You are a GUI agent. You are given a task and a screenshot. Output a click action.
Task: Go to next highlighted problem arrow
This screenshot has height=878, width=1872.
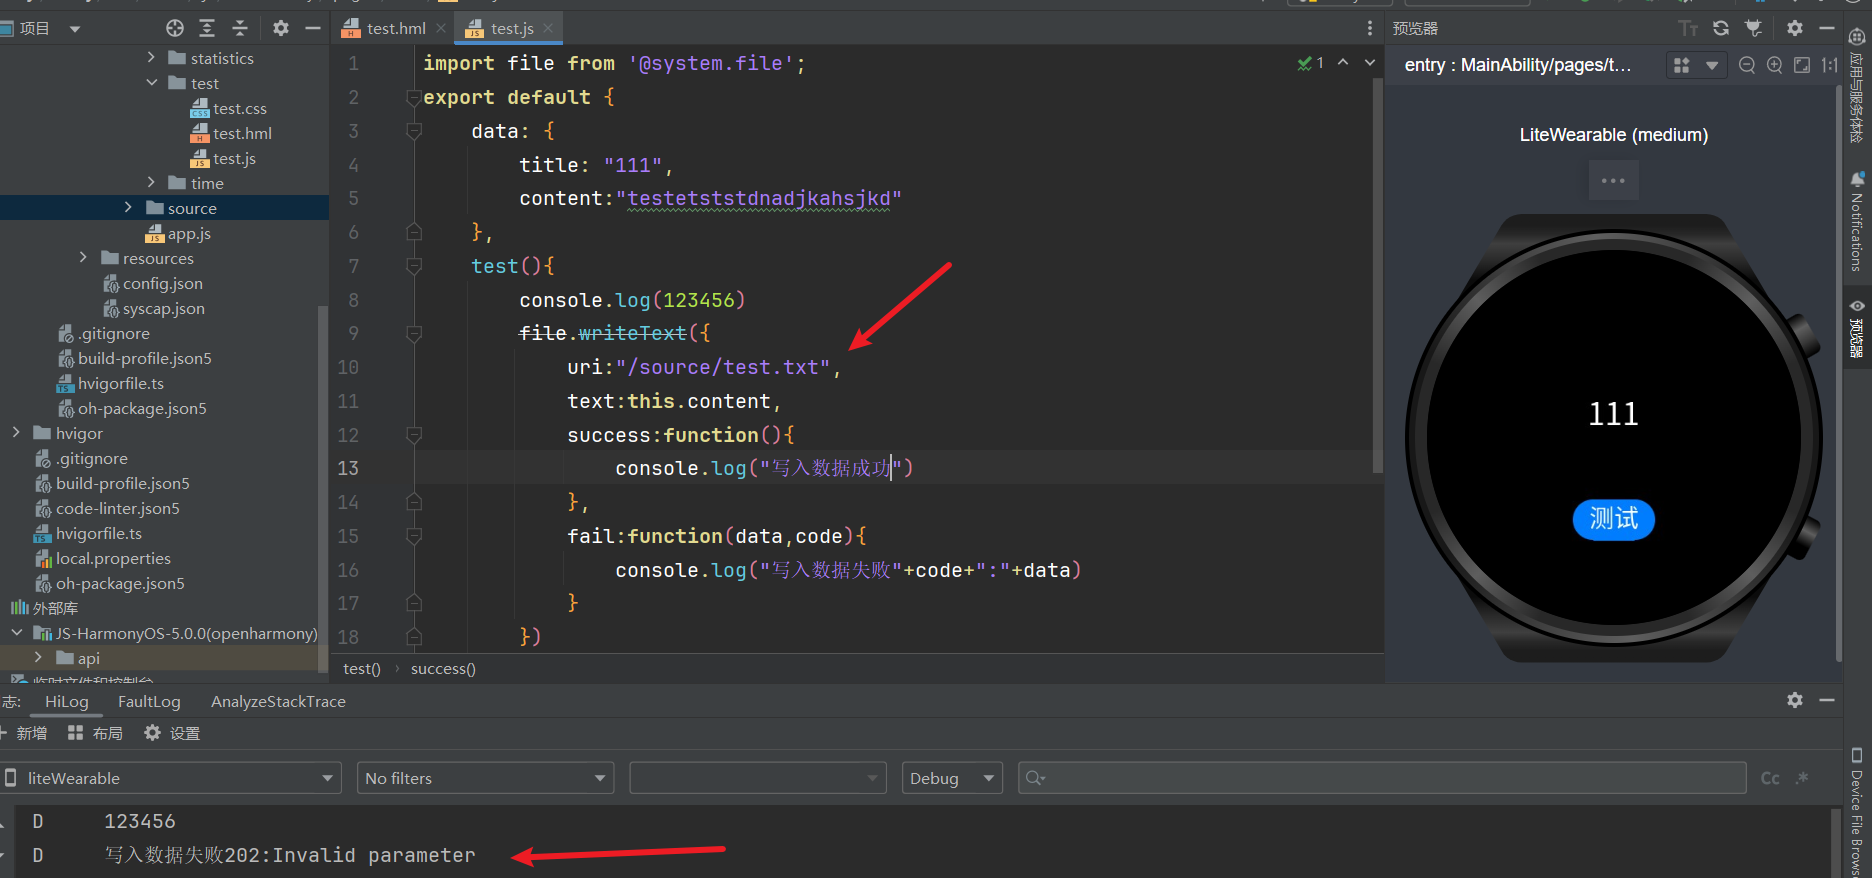pyautogui.click(x=1370, y=63)
